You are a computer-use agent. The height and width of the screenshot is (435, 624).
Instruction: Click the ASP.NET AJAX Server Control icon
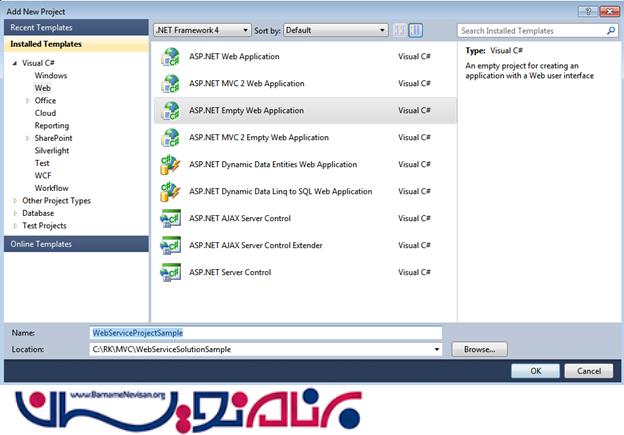[x=171, y=218]
